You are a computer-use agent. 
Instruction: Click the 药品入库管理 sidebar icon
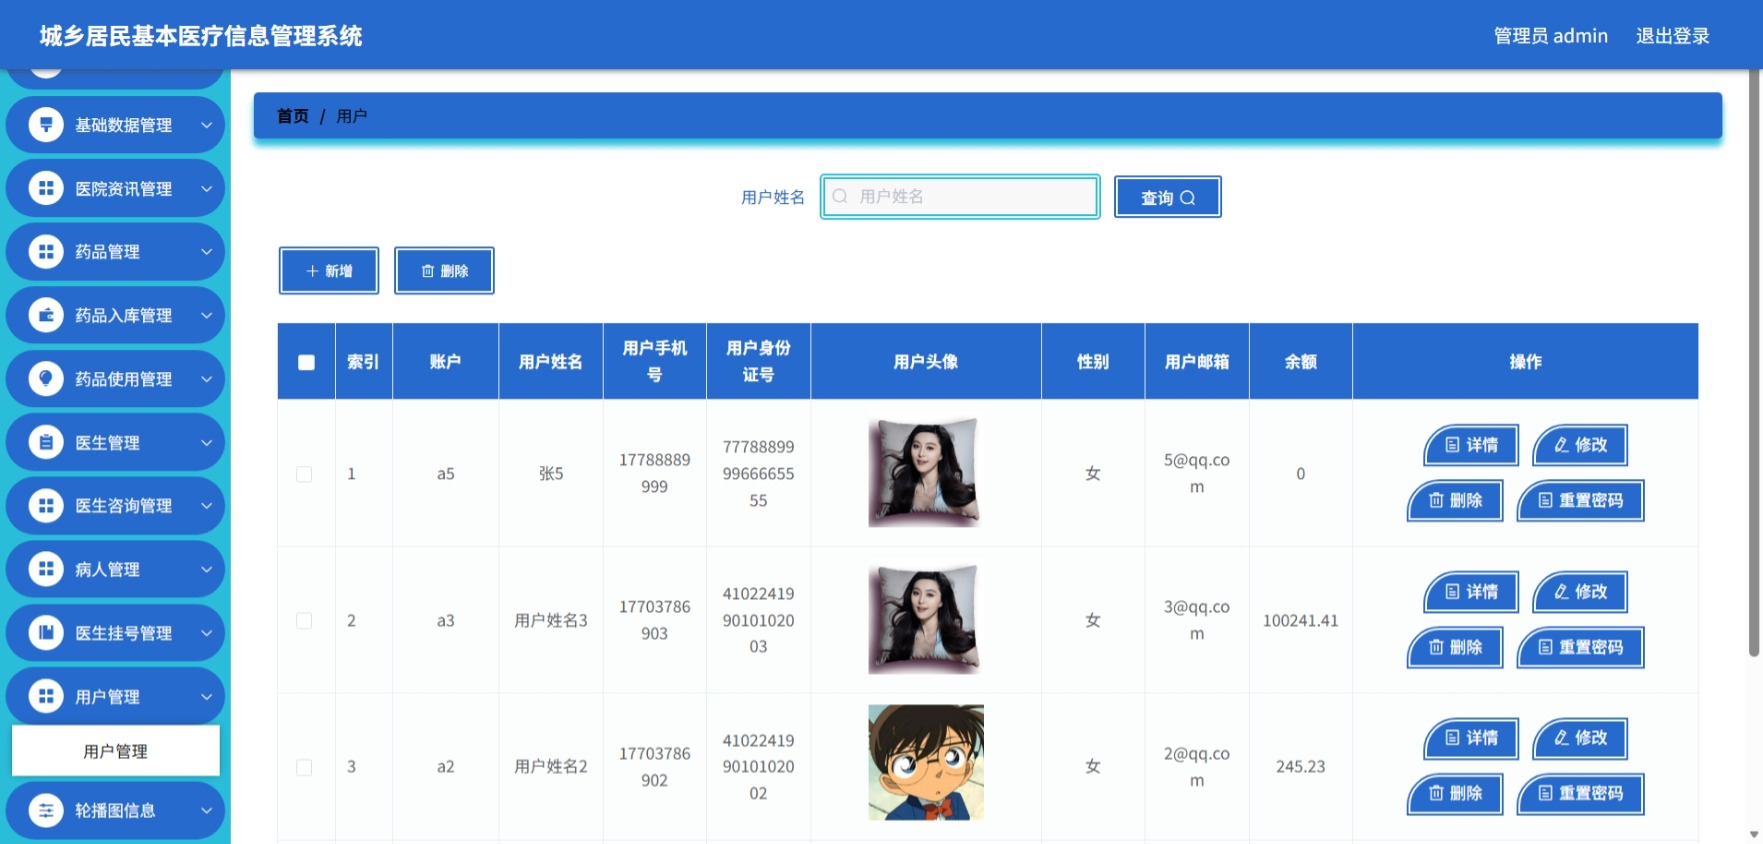coord(46,315)
